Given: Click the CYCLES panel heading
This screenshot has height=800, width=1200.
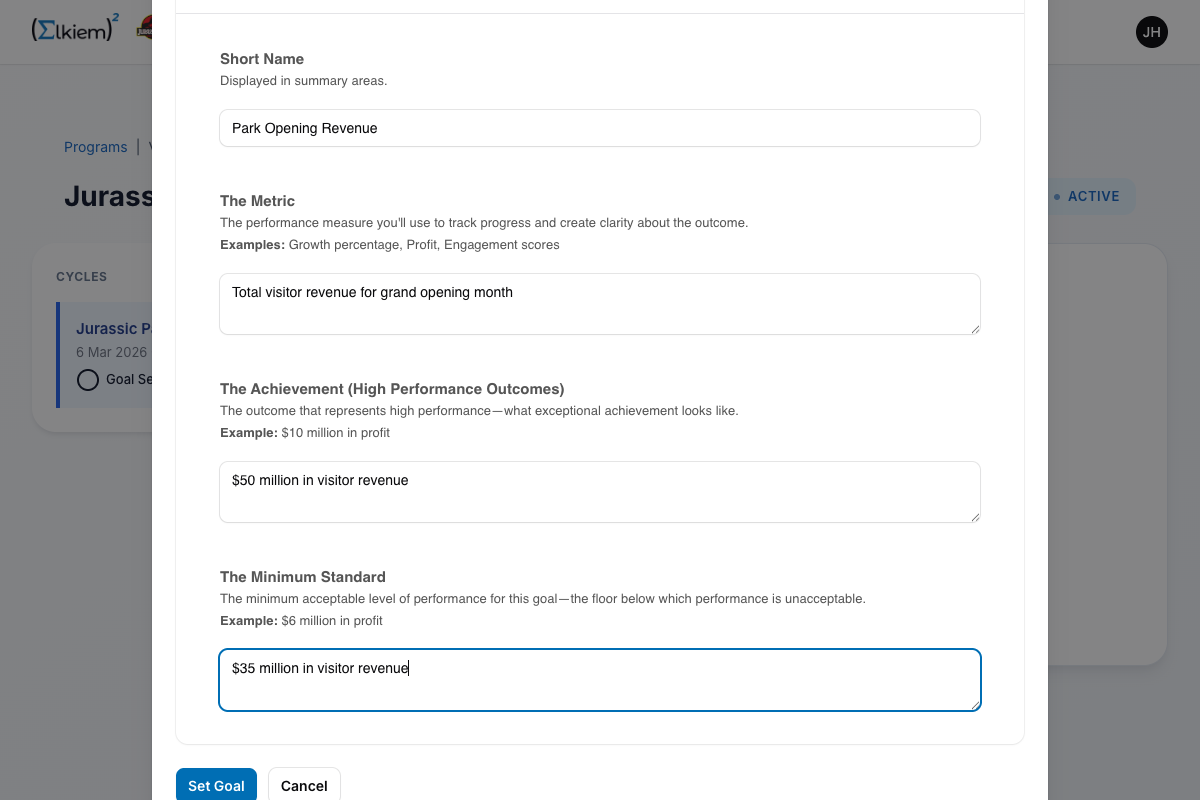Looking at the screenshot, I should (81, 277).
